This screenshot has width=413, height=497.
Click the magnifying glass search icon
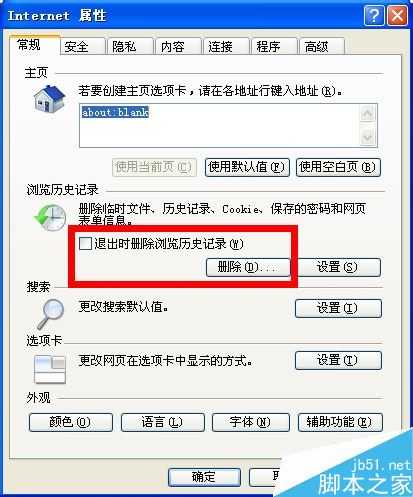coord(51,314)
